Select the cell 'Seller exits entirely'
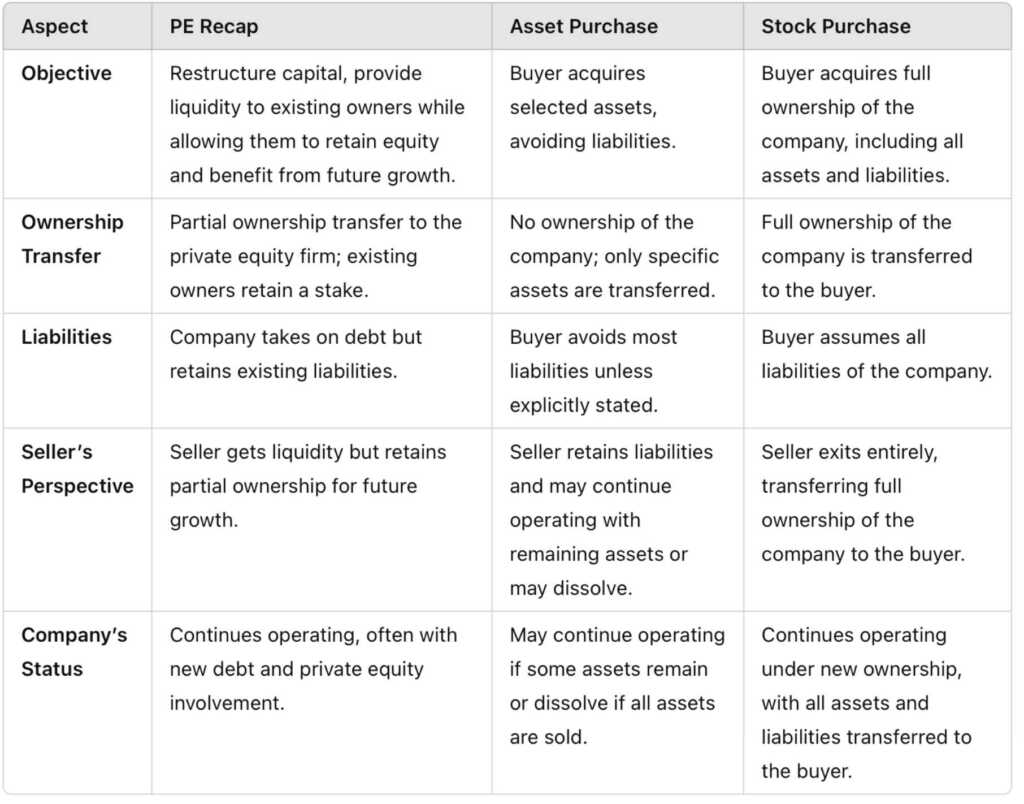The image size is (1024, 804). 863,503
